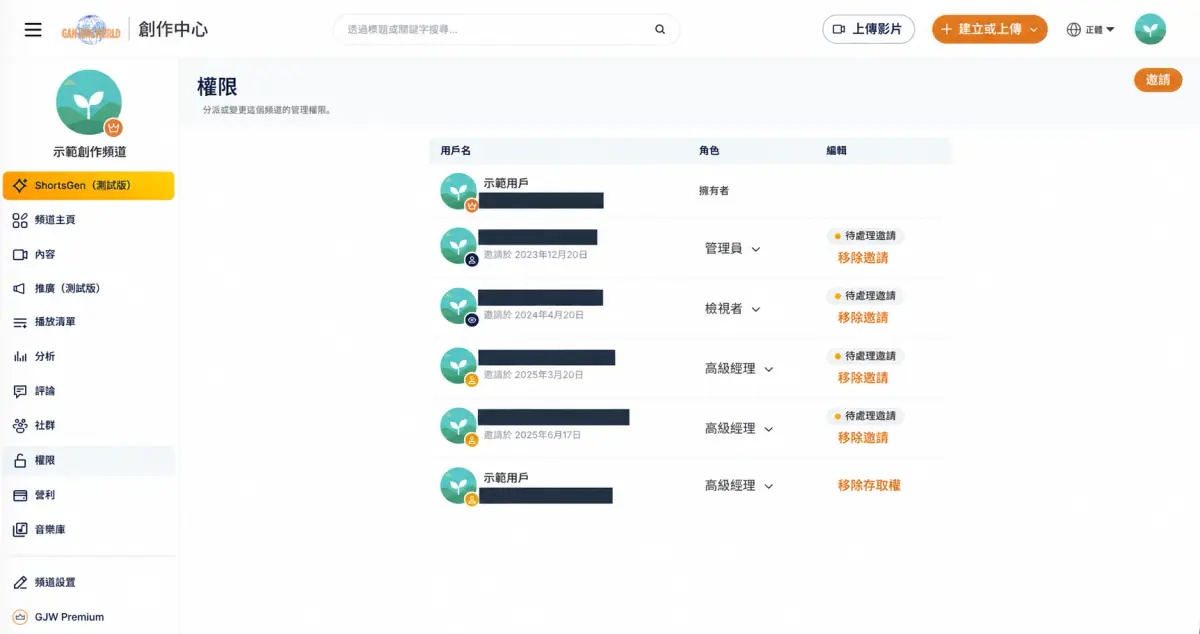Screen dimensions: 1200x634
Task: Open the account avatar in the top bar
Action: [1150, 29]
